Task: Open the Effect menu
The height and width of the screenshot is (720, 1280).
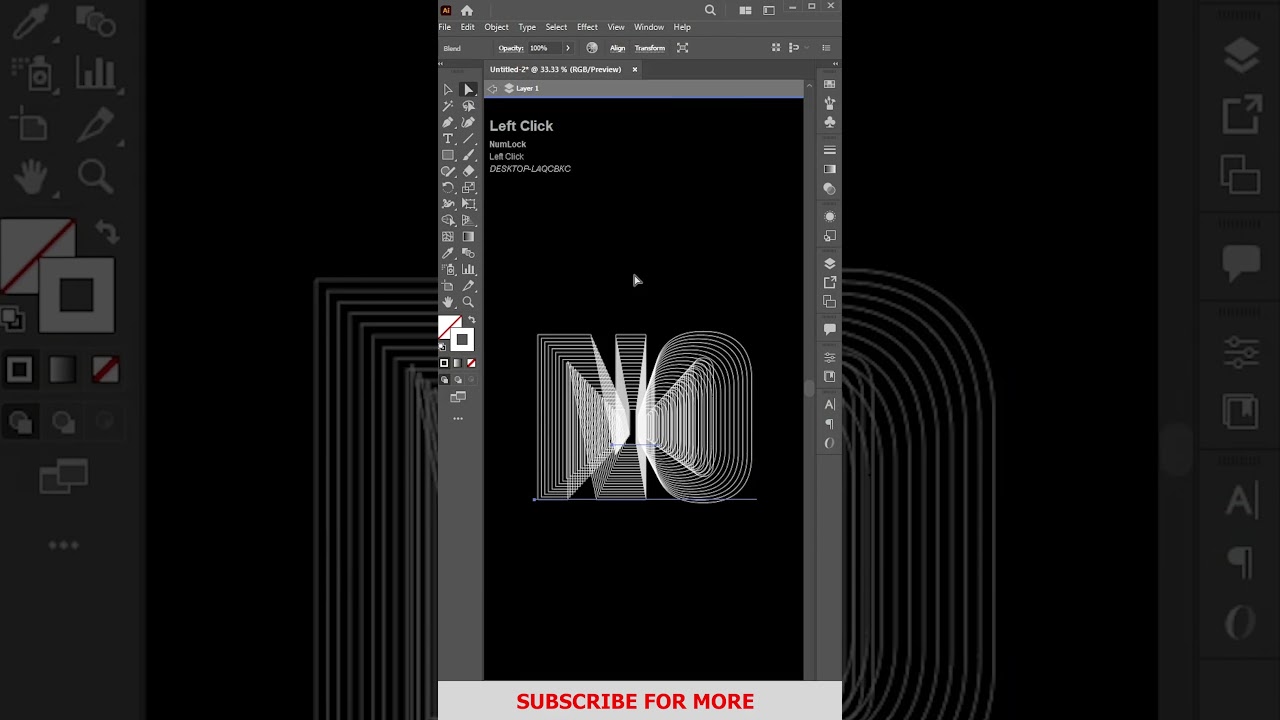Action: tap(587, 27)
